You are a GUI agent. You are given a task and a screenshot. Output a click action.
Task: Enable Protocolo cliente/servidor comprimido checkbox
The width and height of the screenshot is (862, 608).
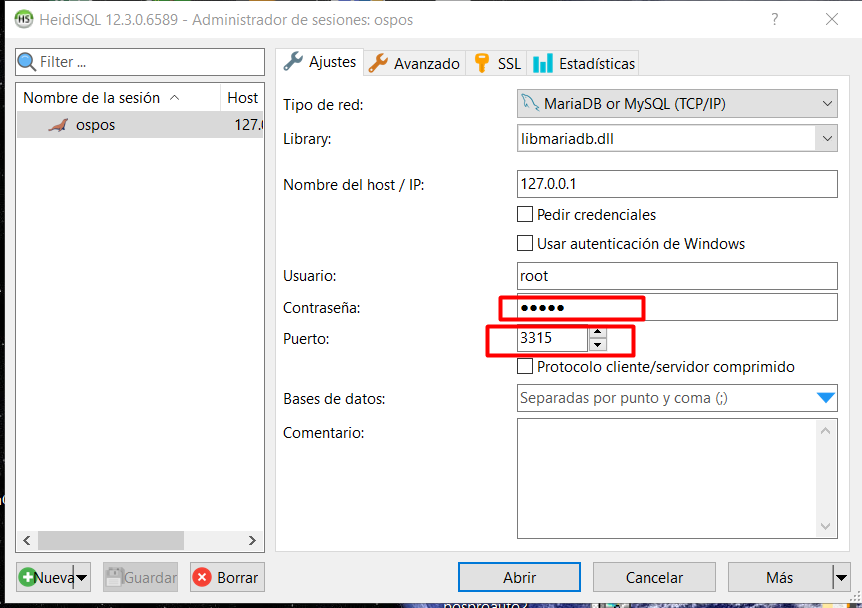[x=525, y=367]
